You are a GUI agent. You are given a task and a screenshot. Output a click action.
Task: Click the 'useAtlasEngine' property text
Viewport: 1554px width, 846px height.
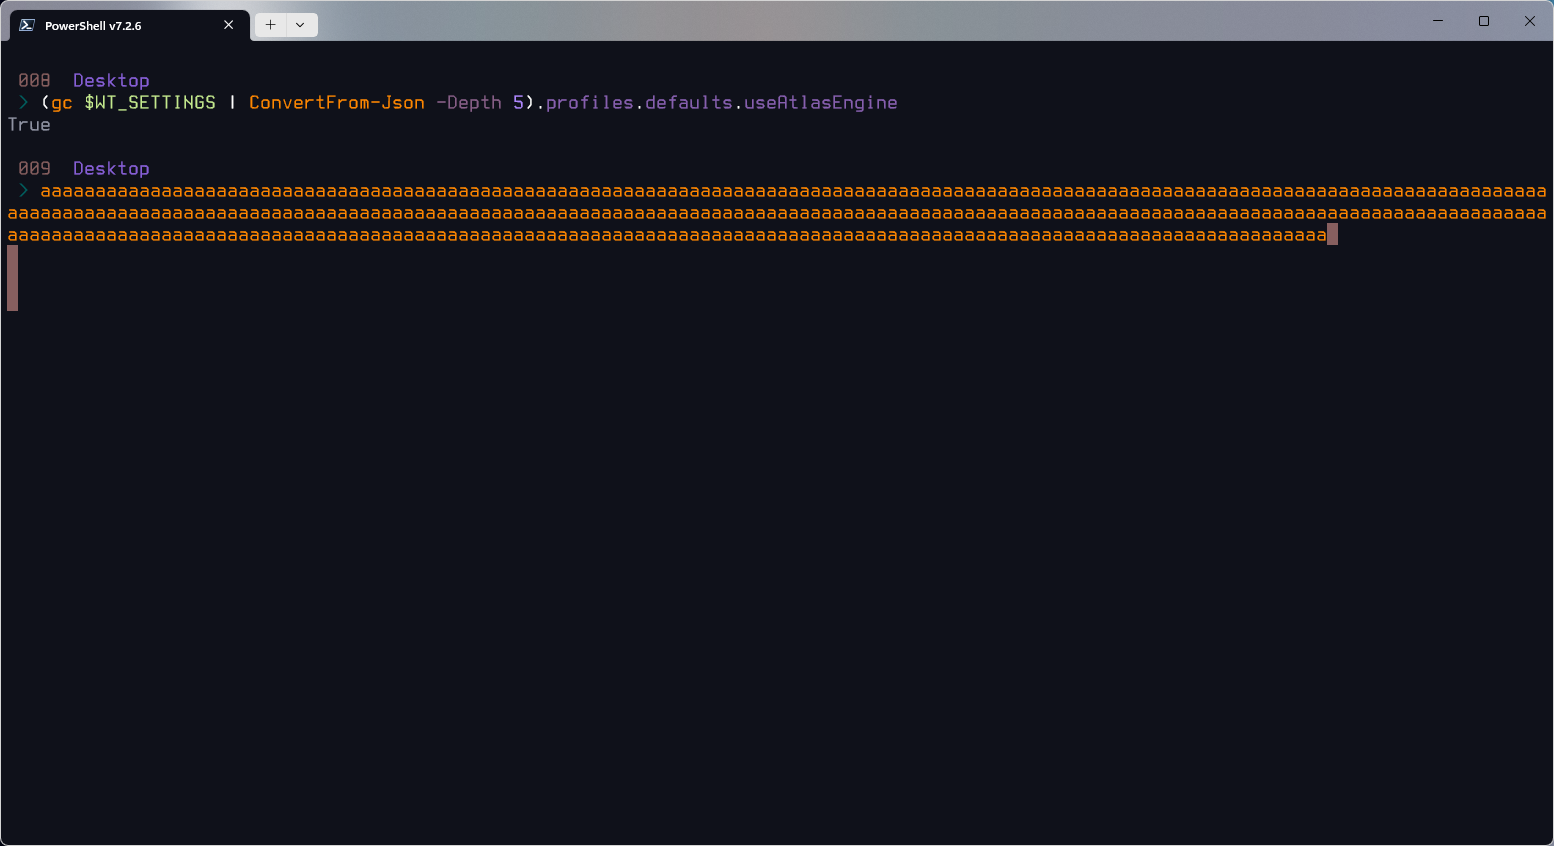(821, 103)
